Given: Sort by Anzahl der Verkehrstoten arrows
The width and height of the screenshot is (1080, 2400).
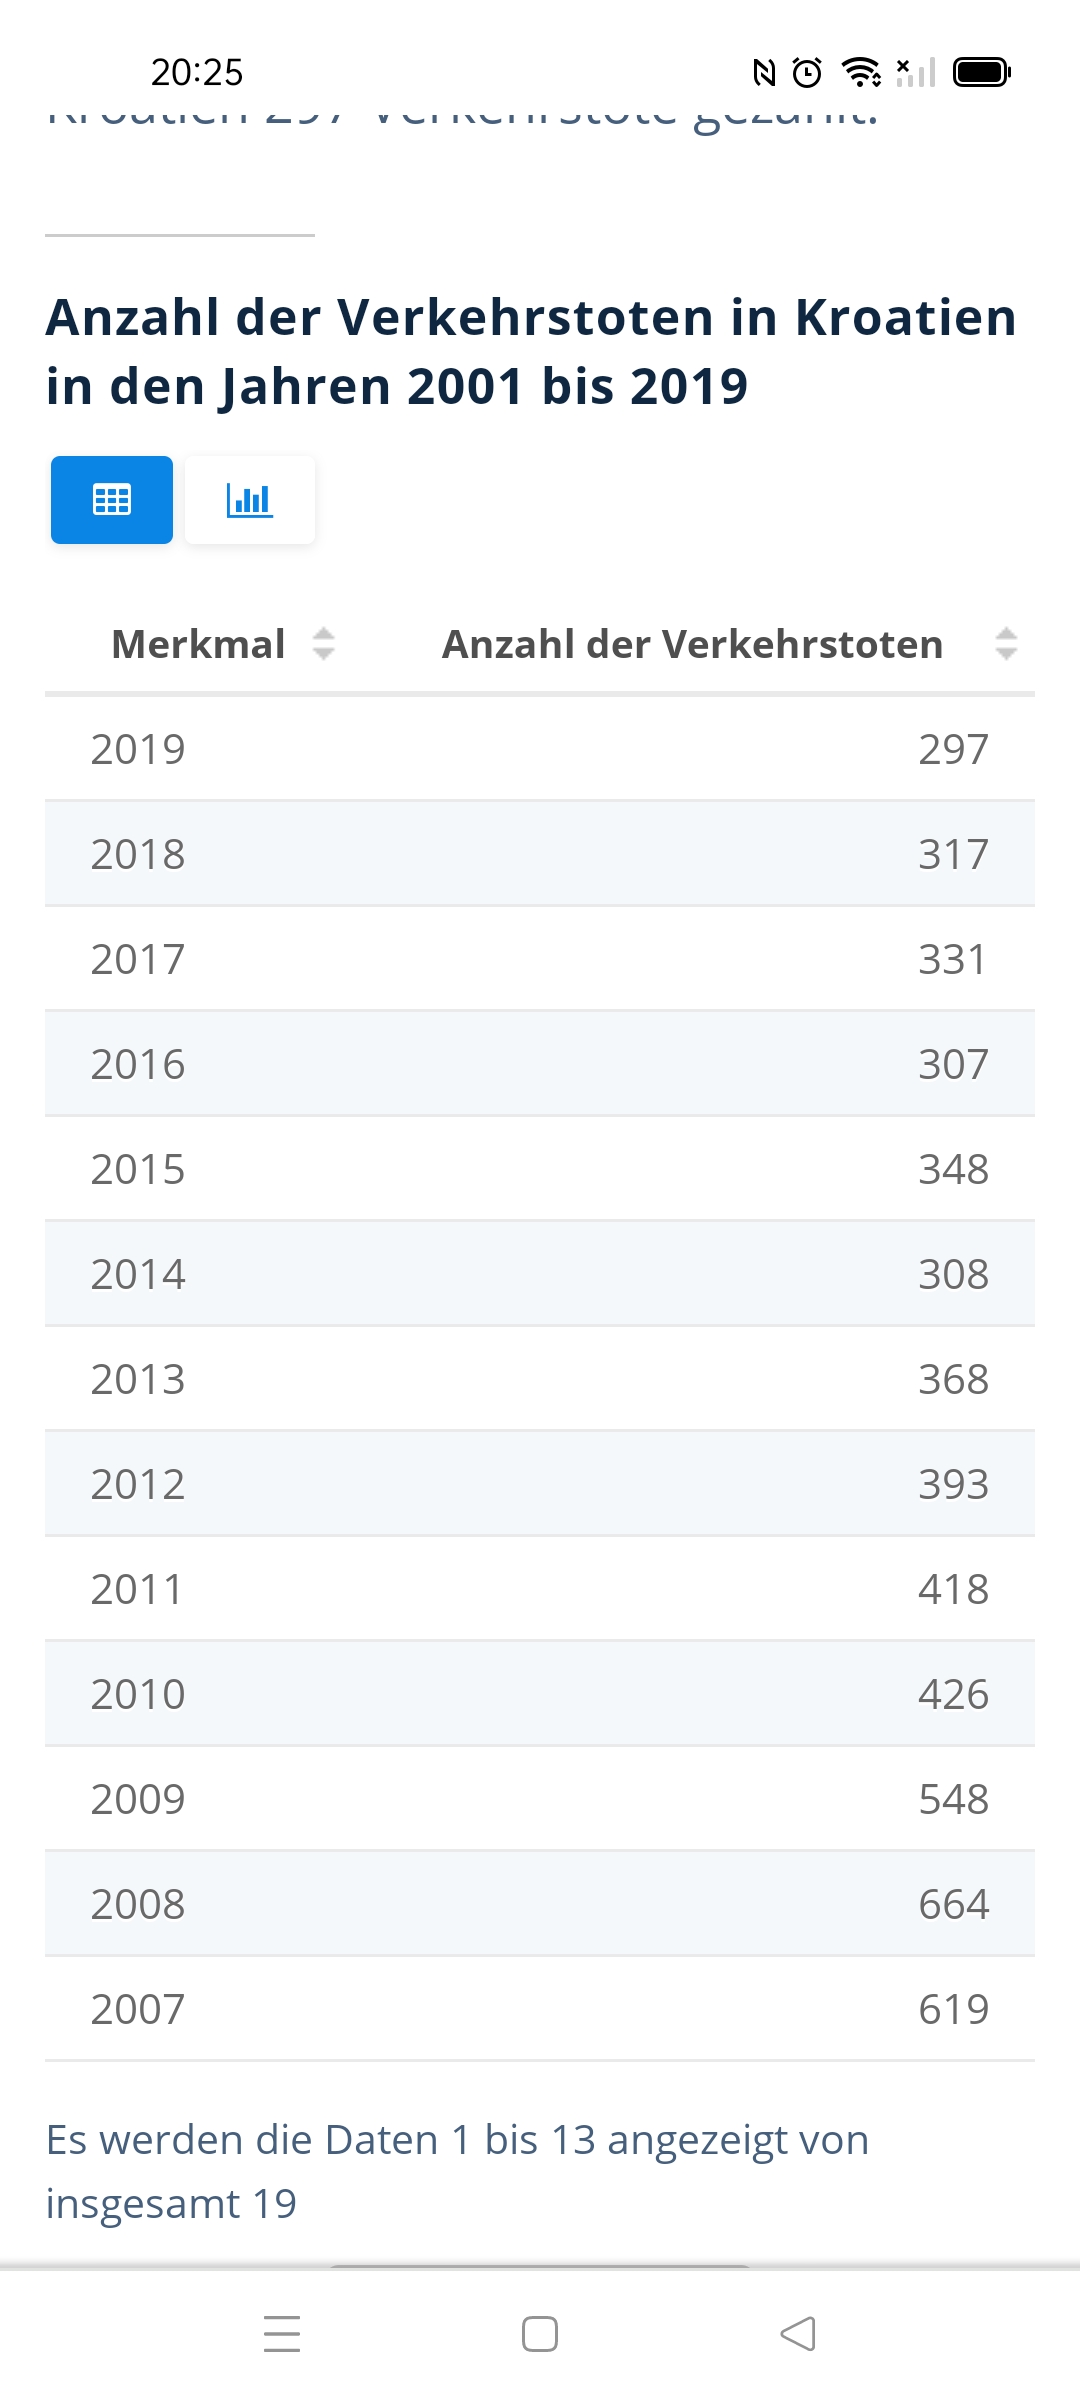Looking at the screenshot, I should point(1006,644).
